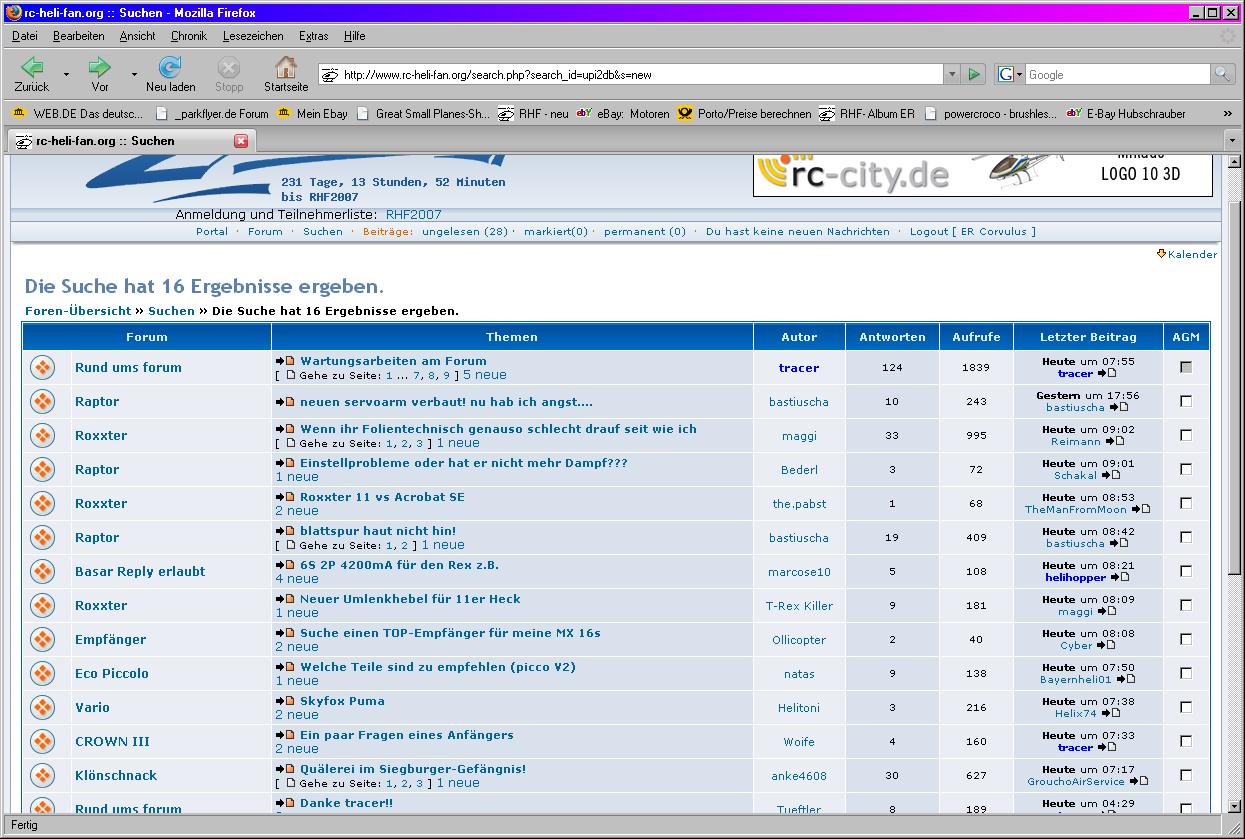Open 'Du hast keine neuen Nachrichten' link
The width and height of the screenshot is (1245, 839).
(798, 231)
